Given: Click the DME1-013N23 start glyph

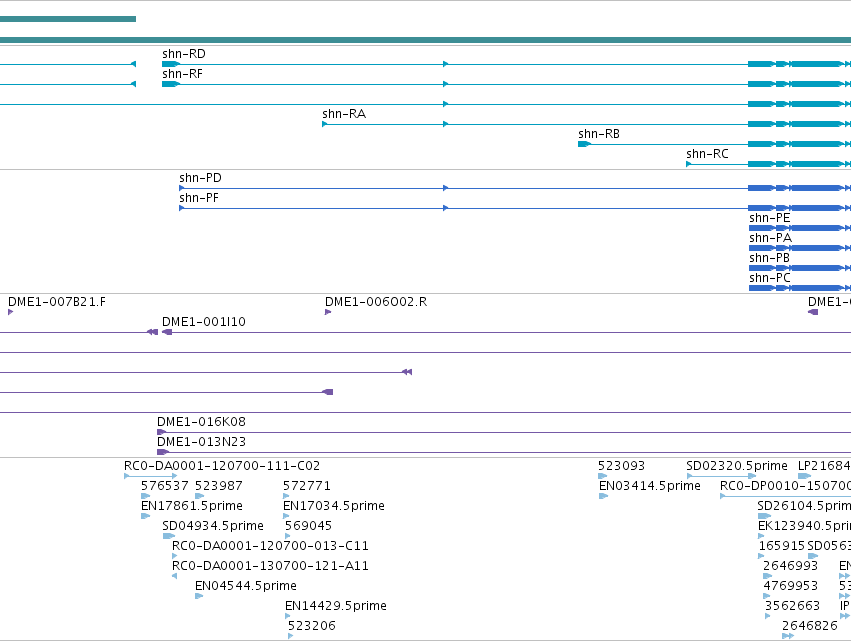Looking at the screenshot, I should (163, 452).
